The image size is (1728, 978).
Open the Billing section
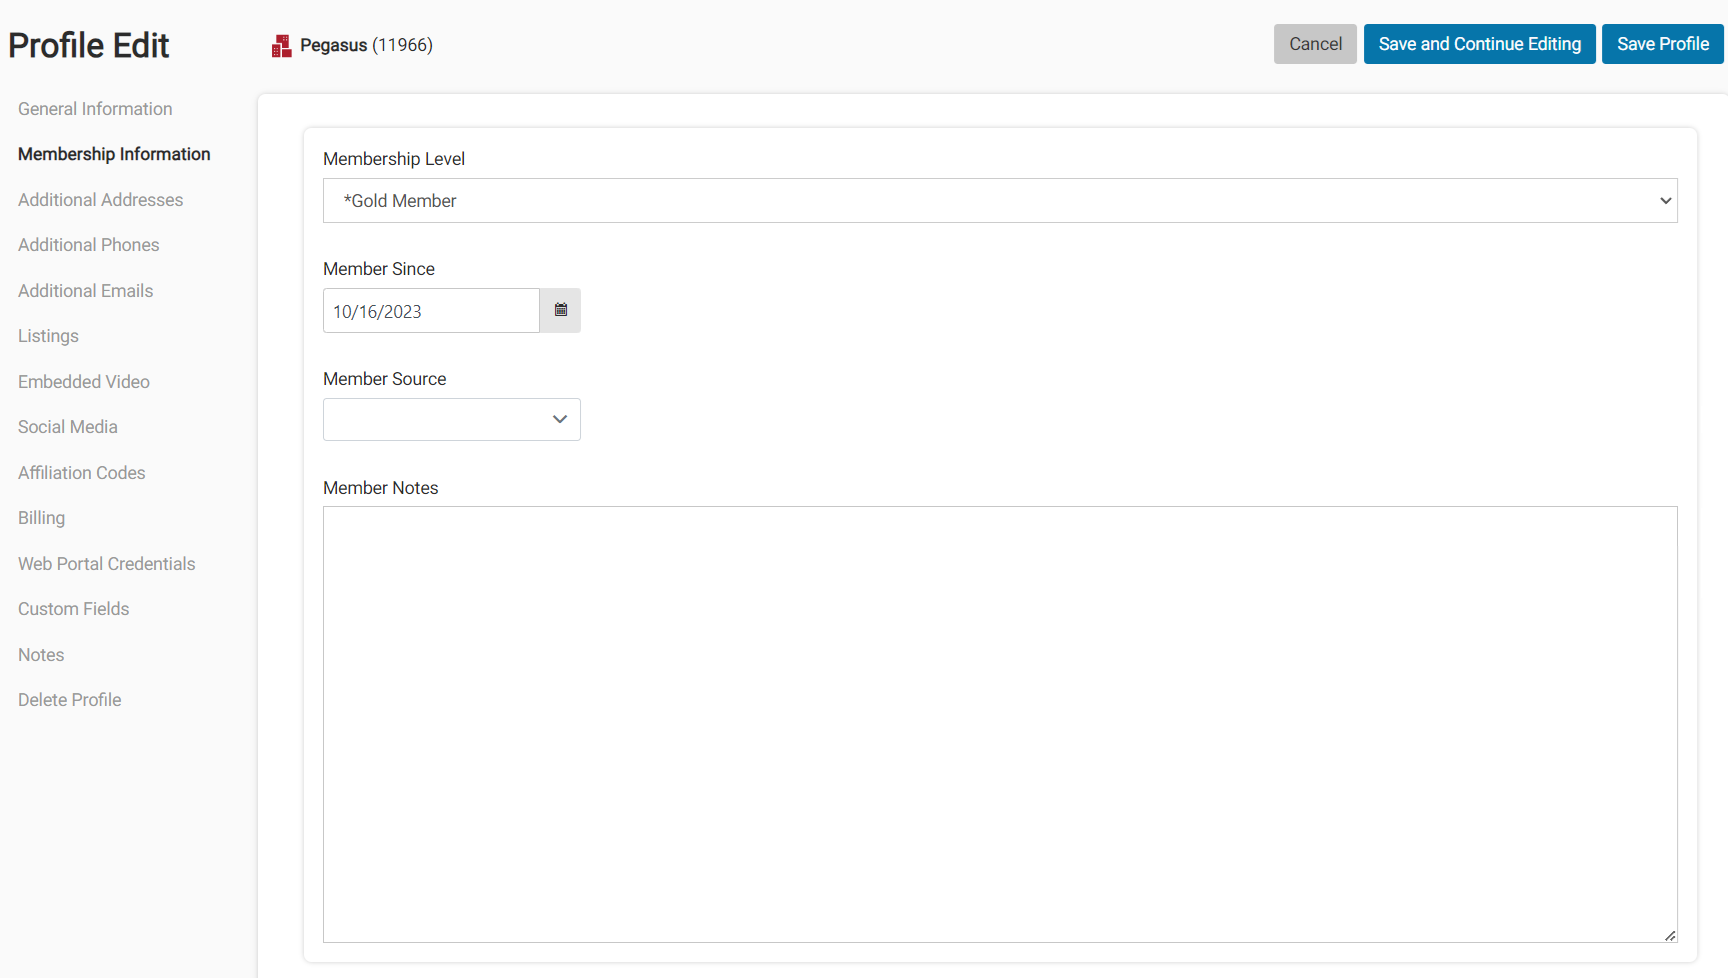pos(41,517)
